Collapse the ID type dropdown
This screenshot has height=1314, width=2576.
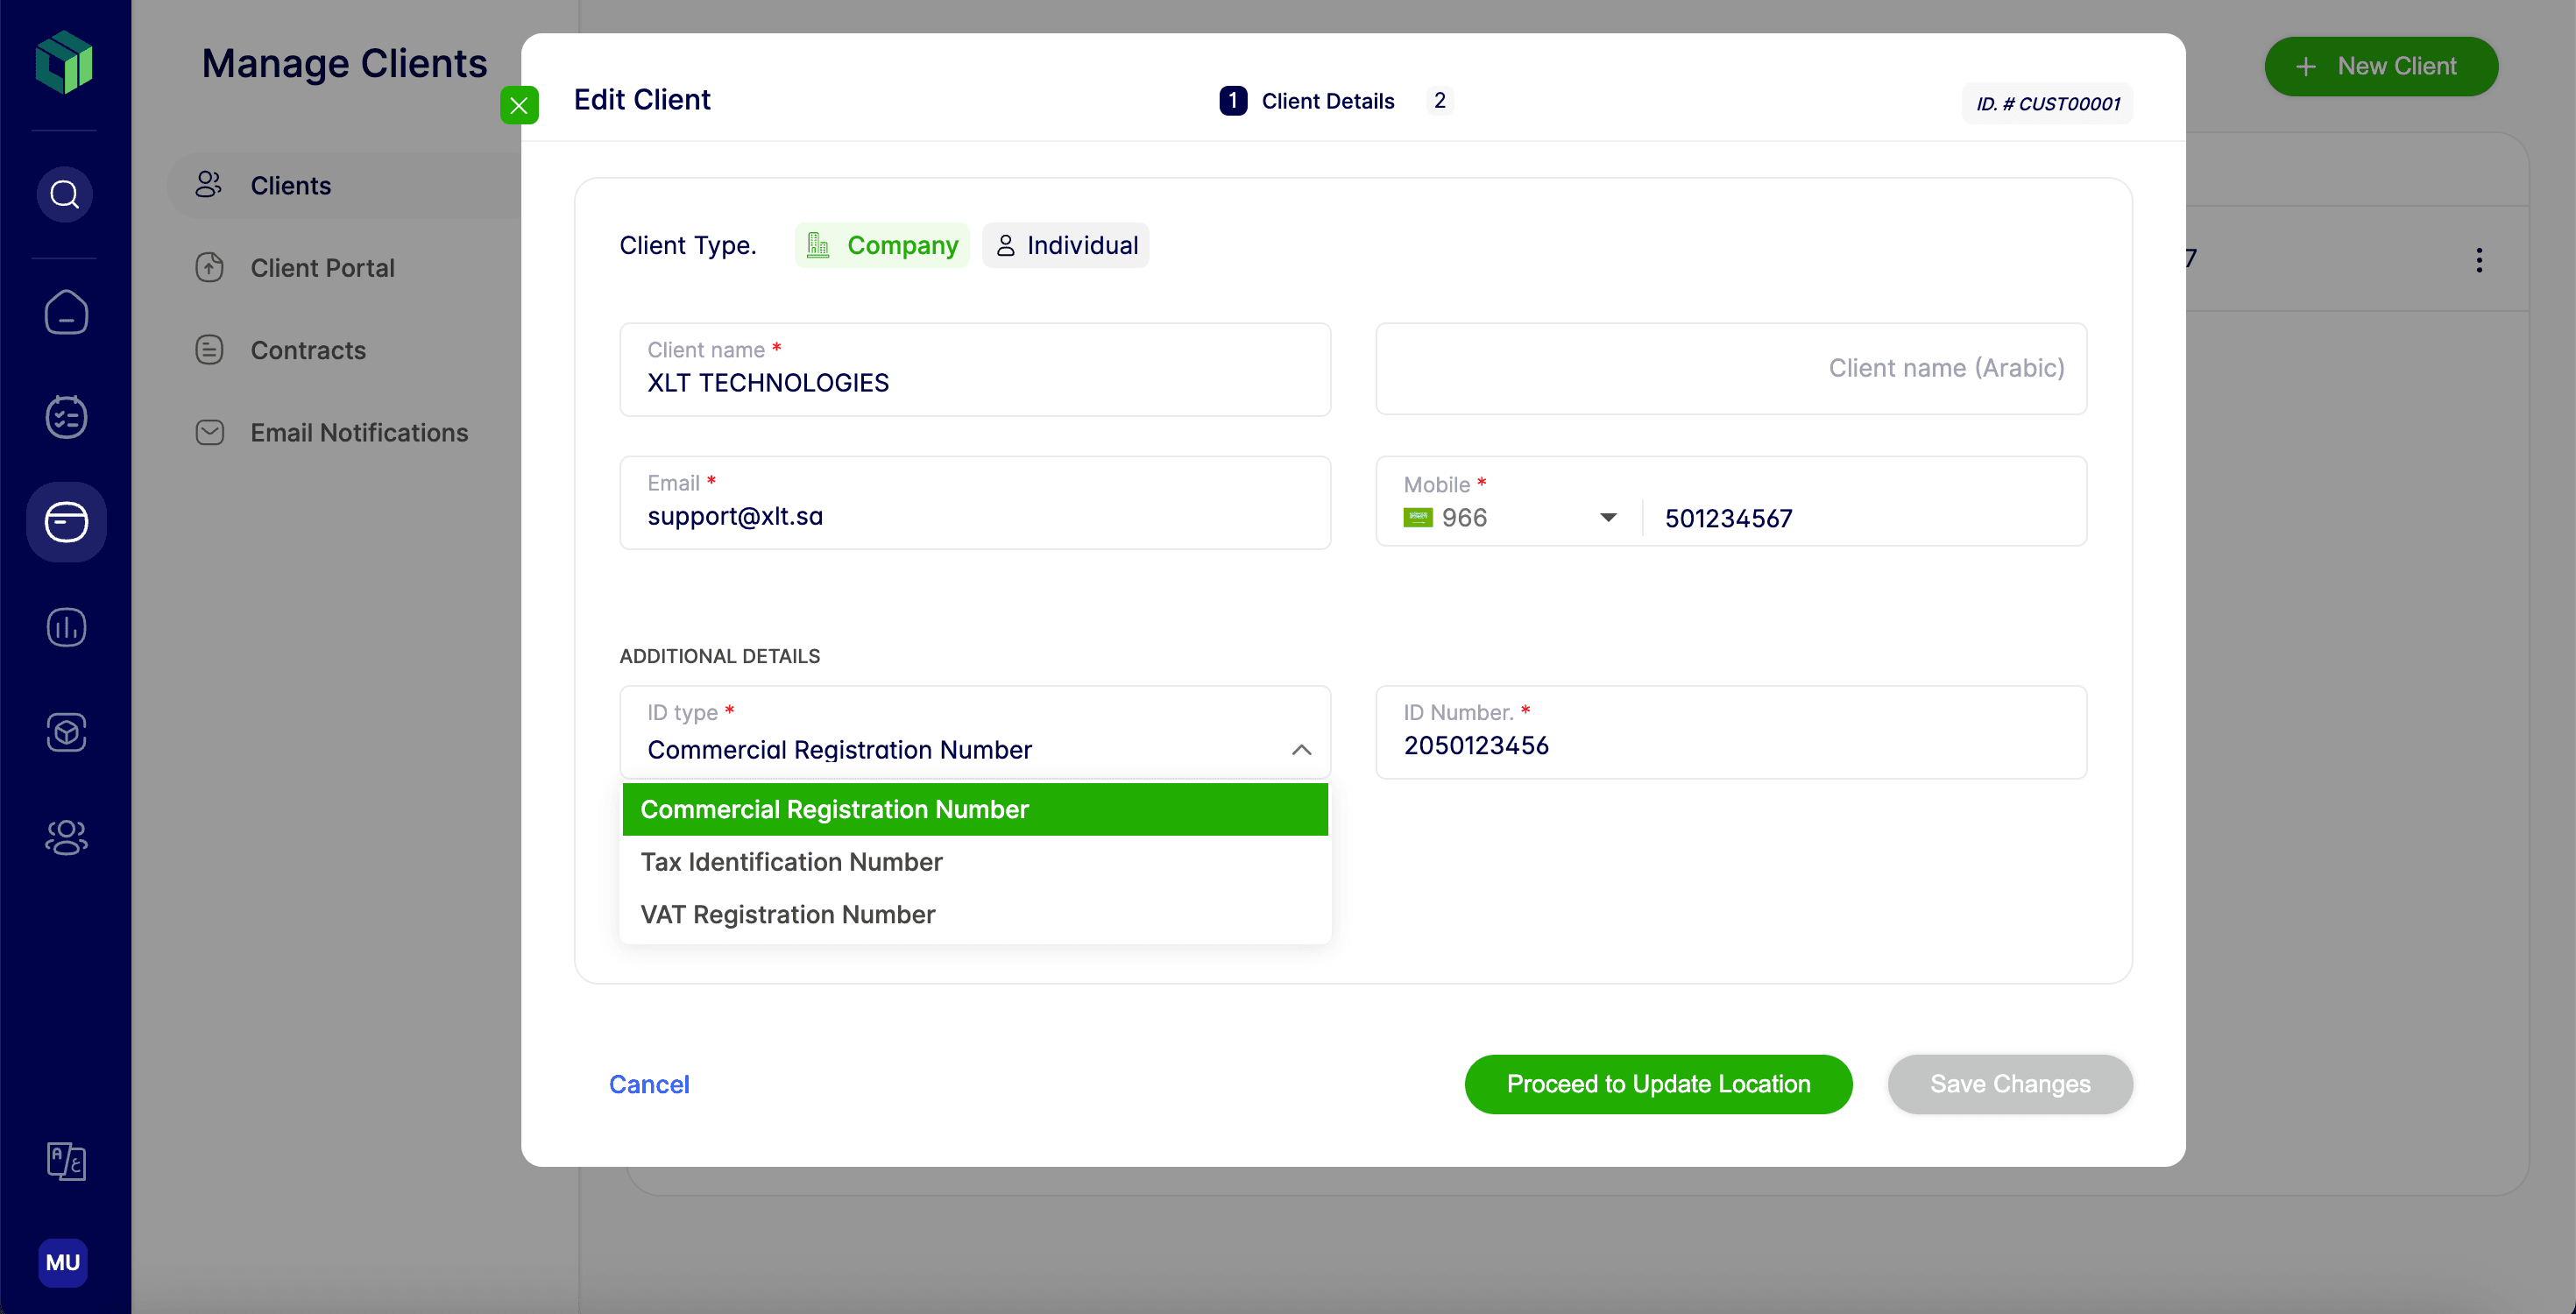pyautogui.click(x=1301, y=750)
